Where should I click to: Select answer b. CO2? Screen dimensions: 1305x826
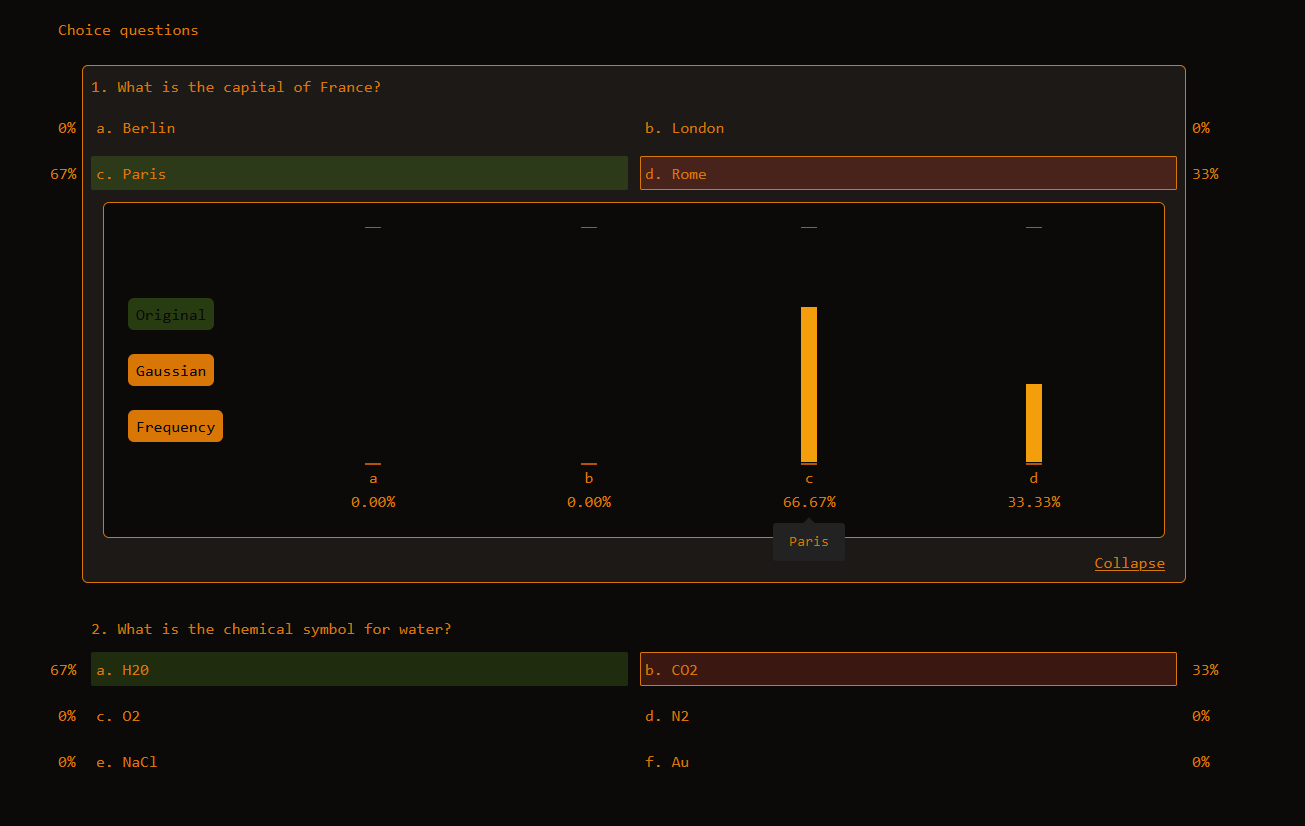(907, 669)
